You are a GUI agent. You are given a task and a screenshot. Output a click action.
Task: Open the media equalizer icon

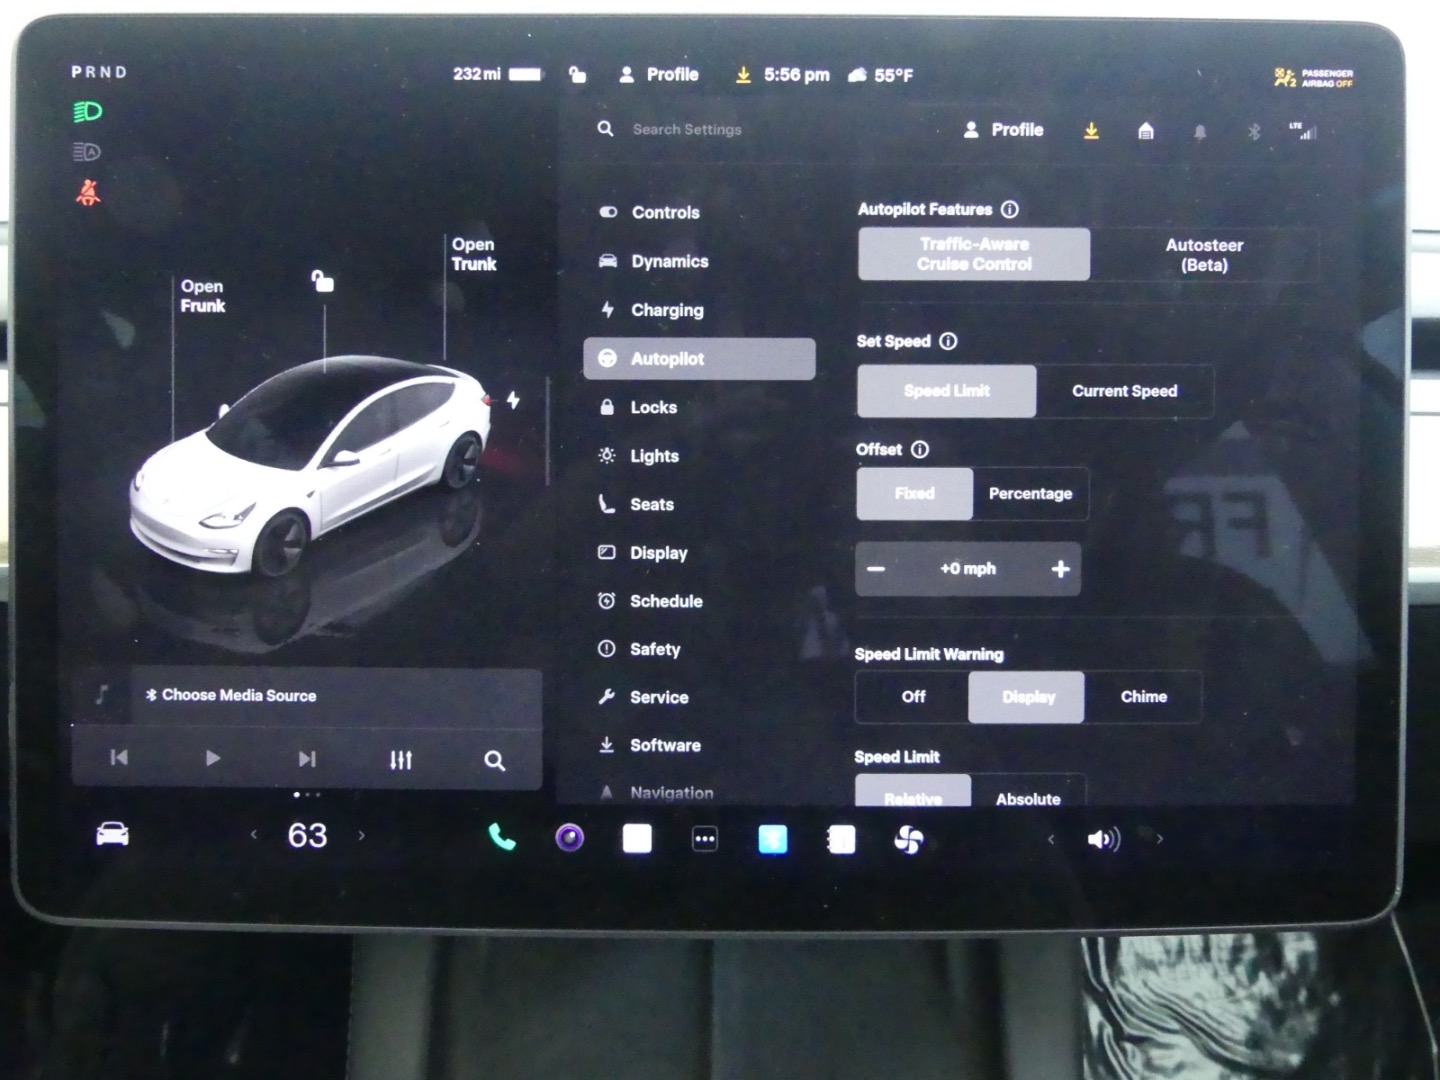point(401,760)
